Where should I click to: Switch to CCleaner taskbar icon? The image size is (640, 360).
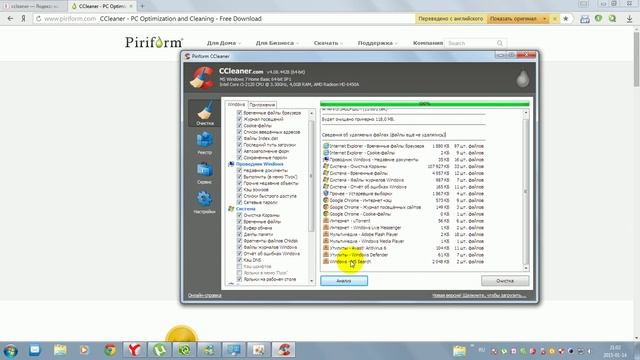pos(284,350)
